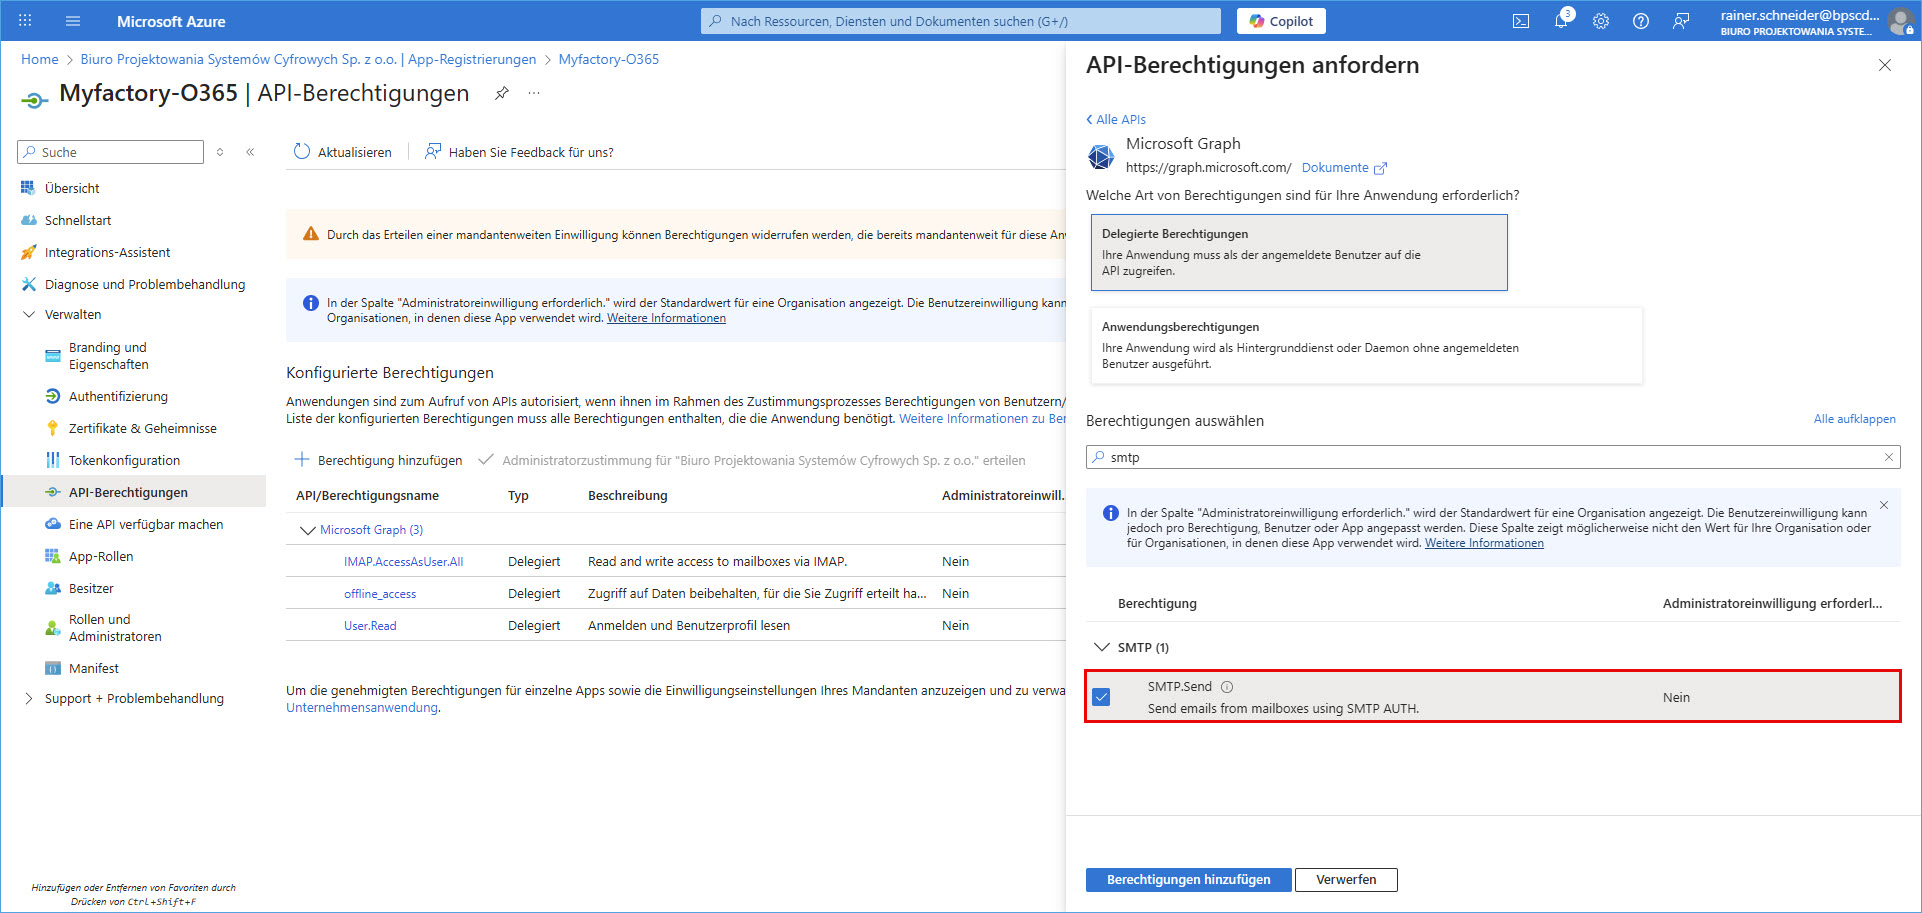
Task: Clear the smtp search field
Action: (1889, 457)
